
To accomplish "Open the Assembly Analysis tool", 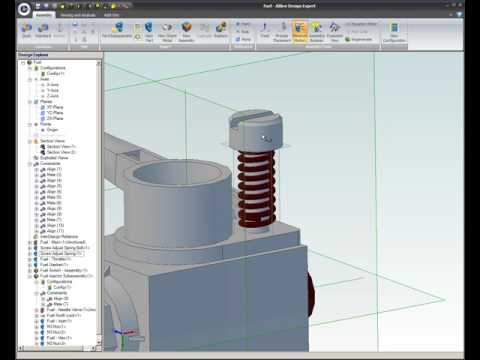I will [x=317, y=32].
